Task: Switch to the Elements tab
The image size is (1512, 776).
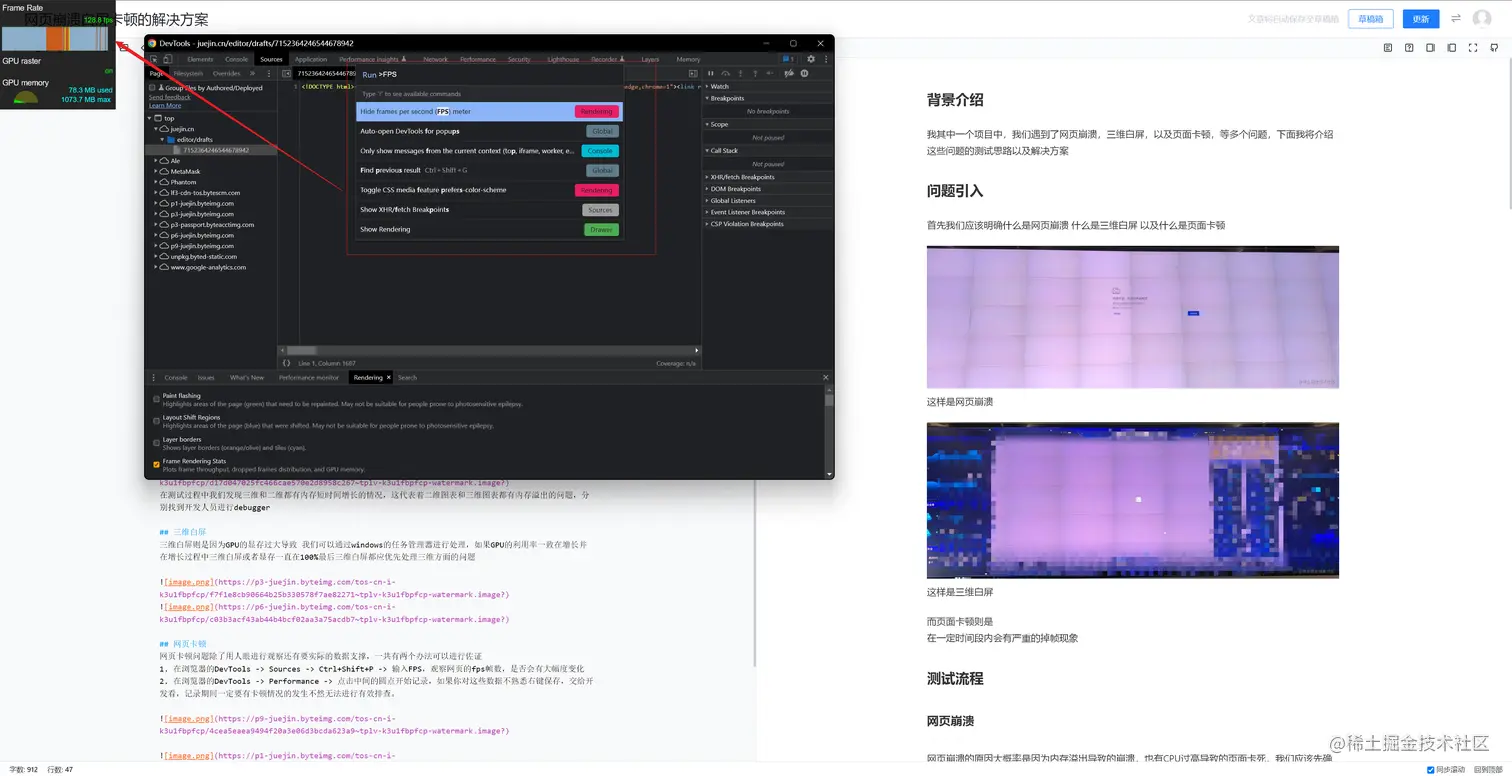Action: coord(200,59)
